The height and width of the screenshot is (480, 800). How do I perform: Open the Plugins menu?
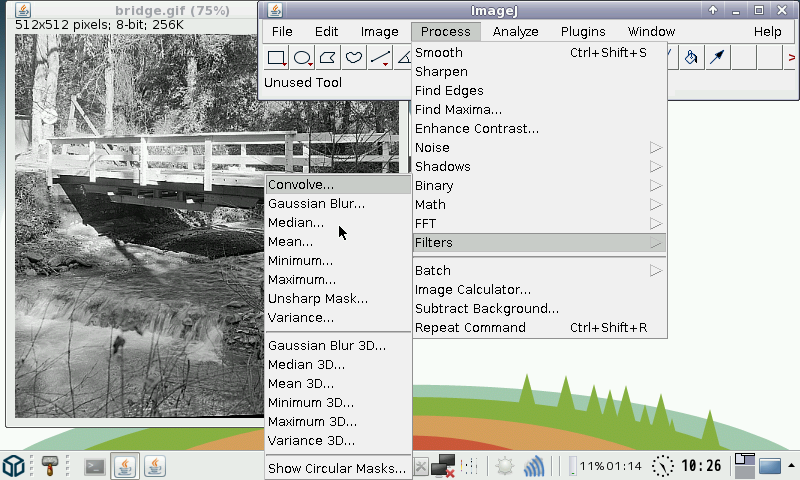tap(583, 32)
